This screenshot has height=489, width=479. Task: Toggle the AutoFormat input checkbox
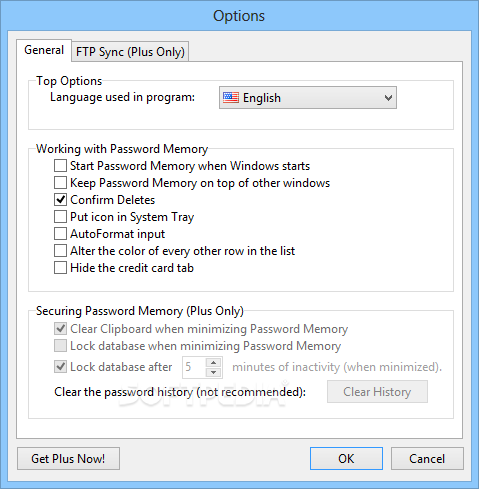click(x=60, y=234)
